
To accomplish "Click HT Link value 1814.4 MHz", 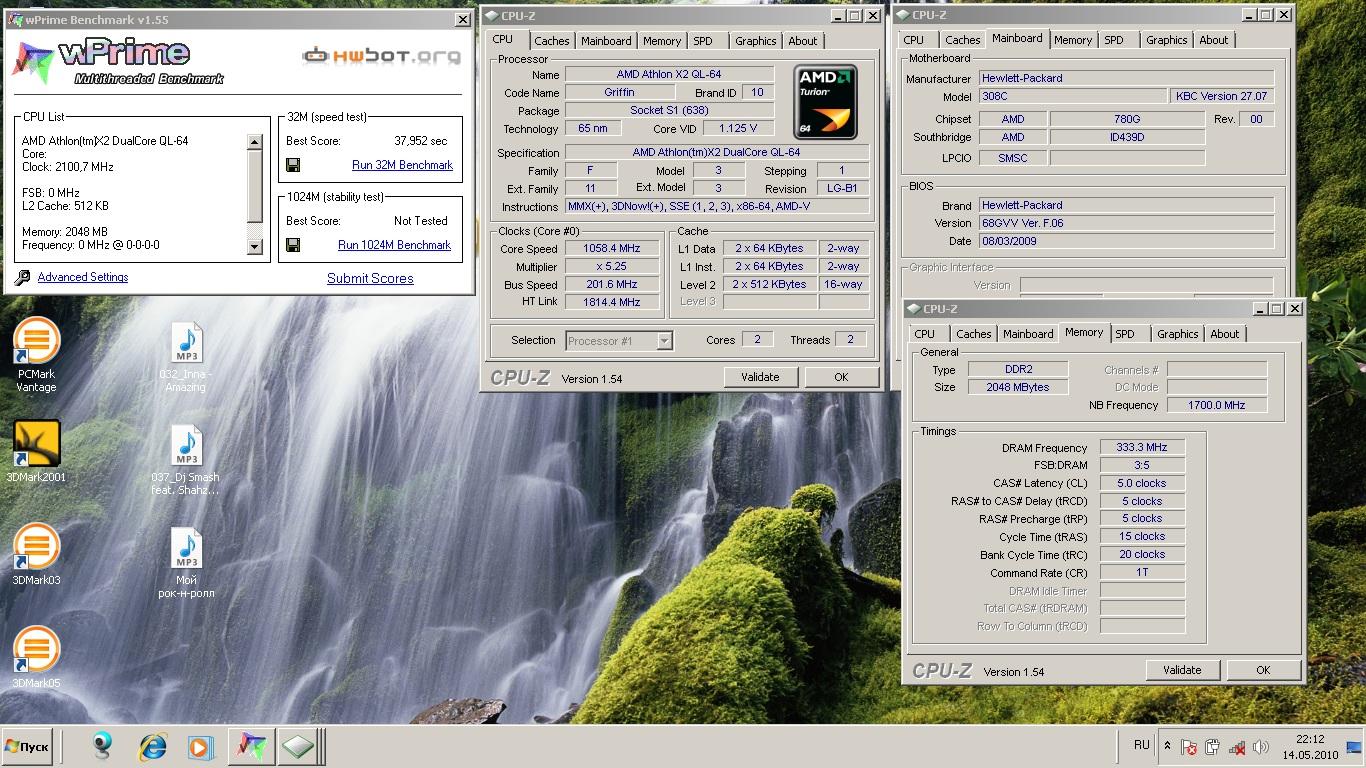I will click(x=612, y=302).
